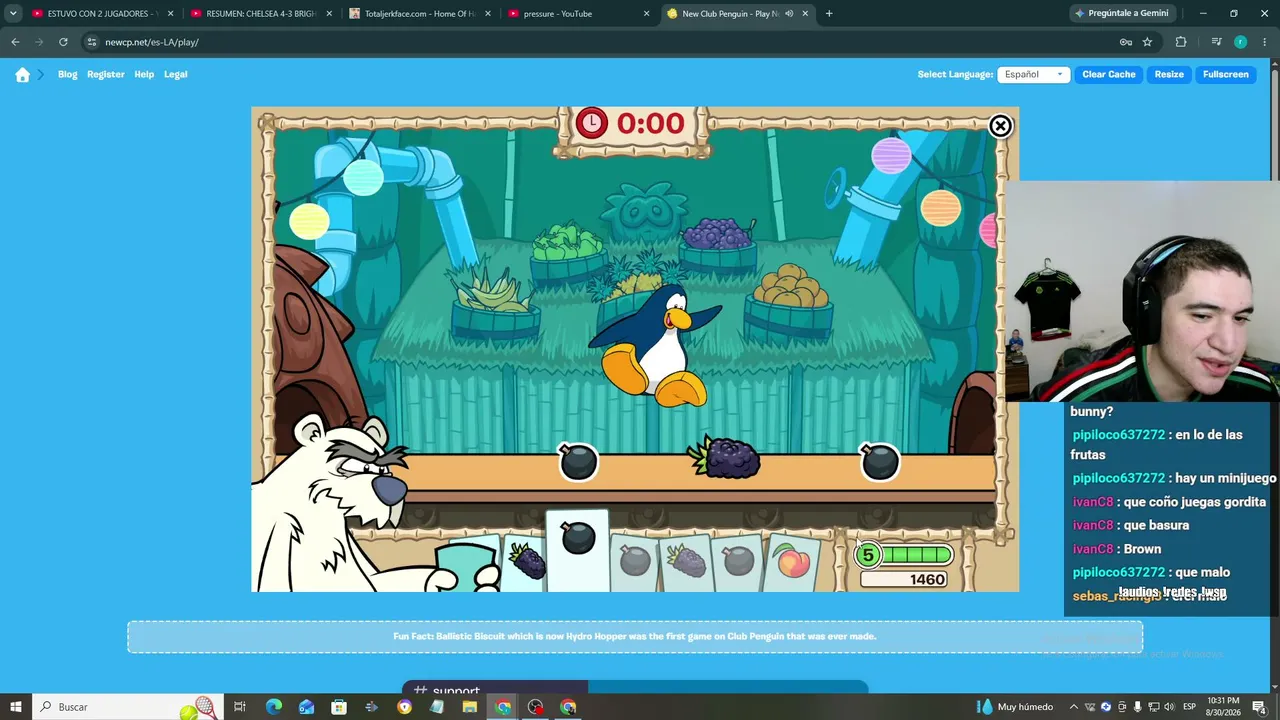Click the Fullscreen button

pyautogui.click(x=1226, y=74)
